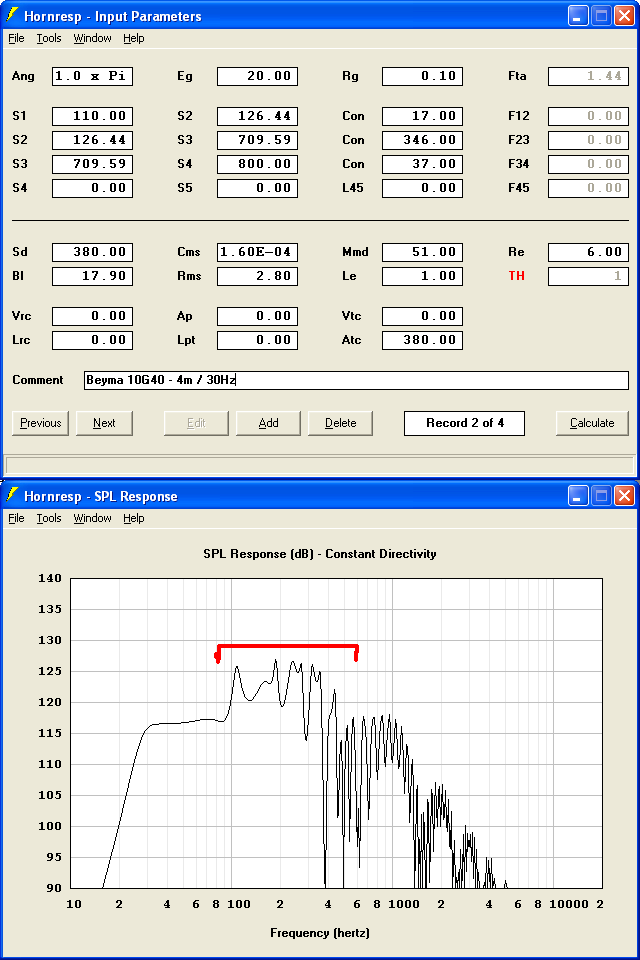The image size is (640, 960).
Task: Select the Re field with 6.00
Action: click(x=589, y=252)
